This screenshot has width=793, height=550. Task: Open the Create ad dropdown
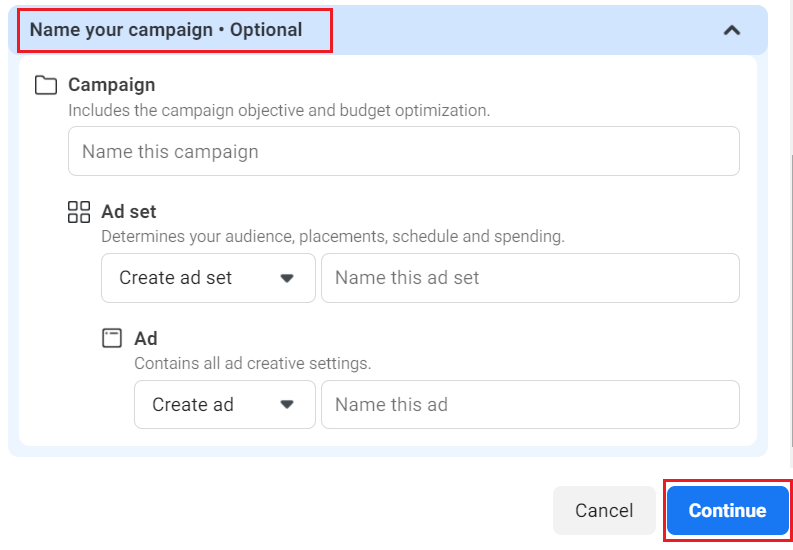225,404
